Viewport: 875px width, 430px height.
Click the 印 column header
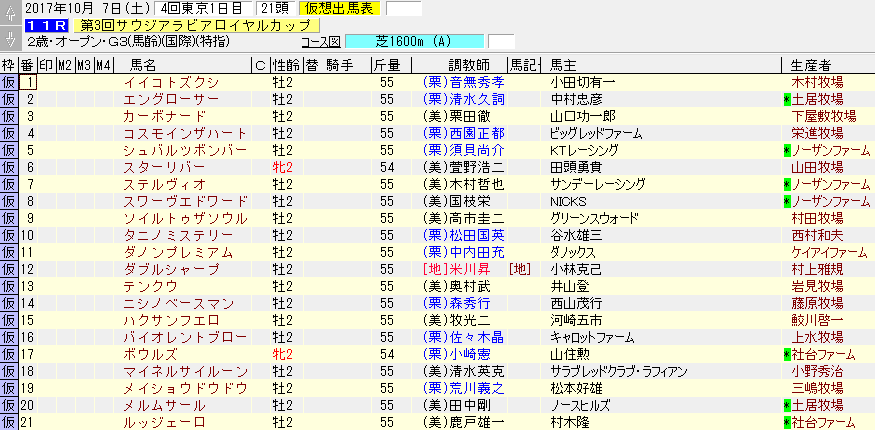[x=47, y=65]
